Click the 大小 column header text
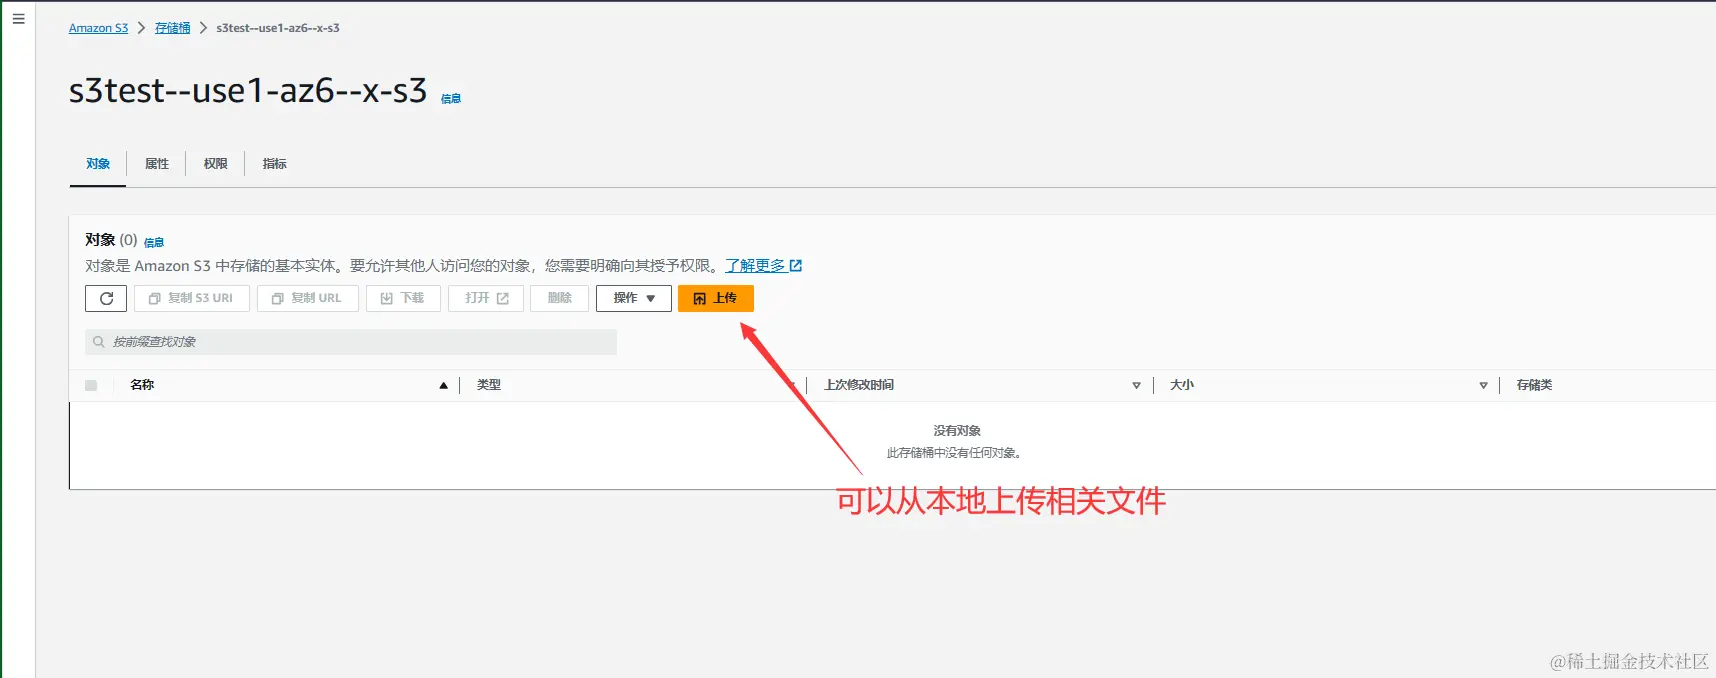Screen dimensions: 1716x678 point(1182,385)
